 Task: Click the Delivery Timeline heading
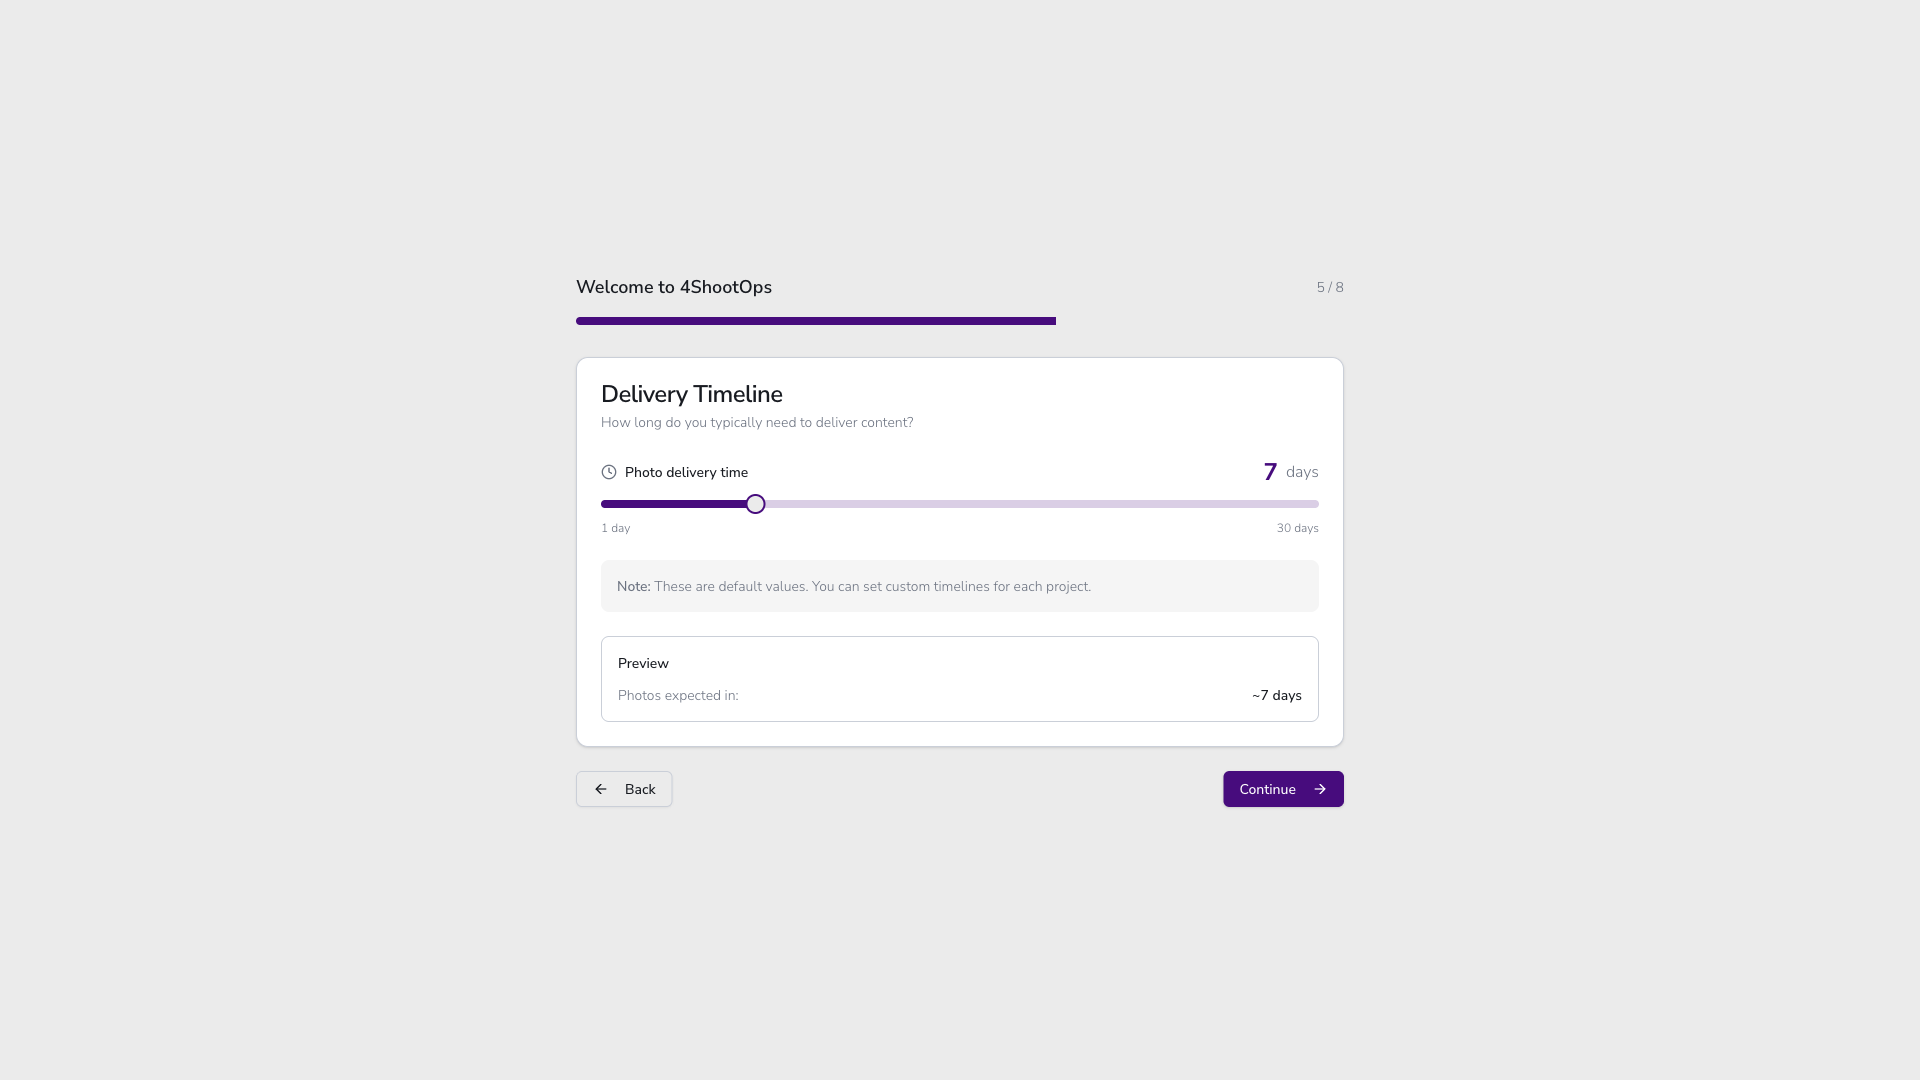[x=691, y=394]
